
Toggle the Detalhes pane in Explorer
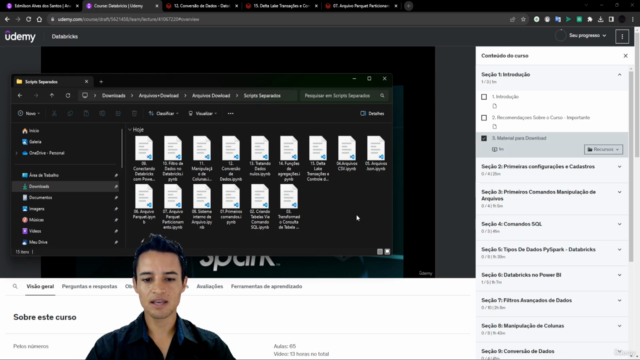(372, 113)
